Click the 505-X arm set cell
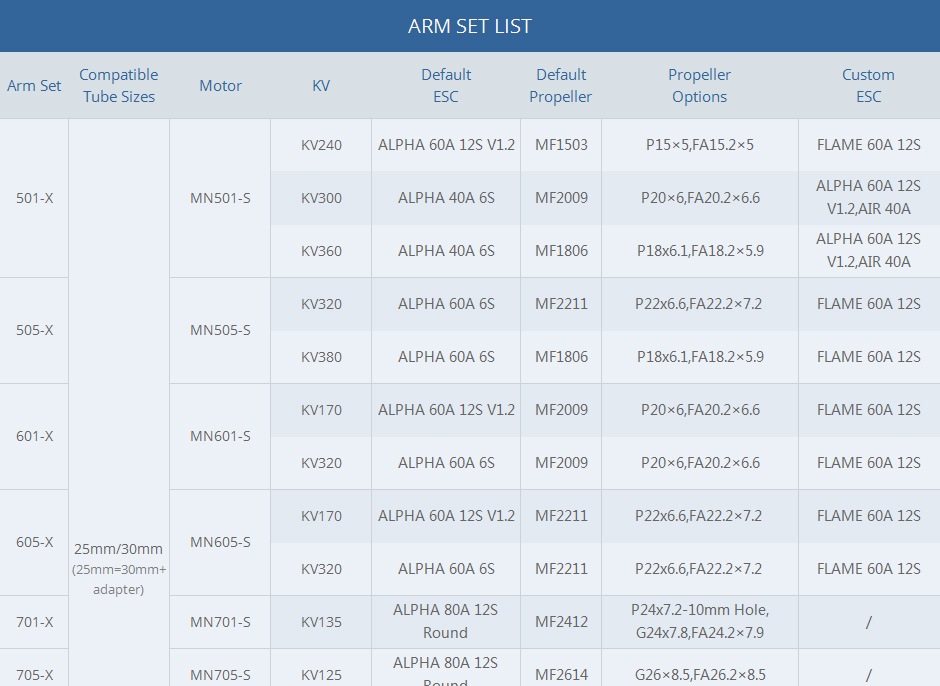 tap(34, 331)
